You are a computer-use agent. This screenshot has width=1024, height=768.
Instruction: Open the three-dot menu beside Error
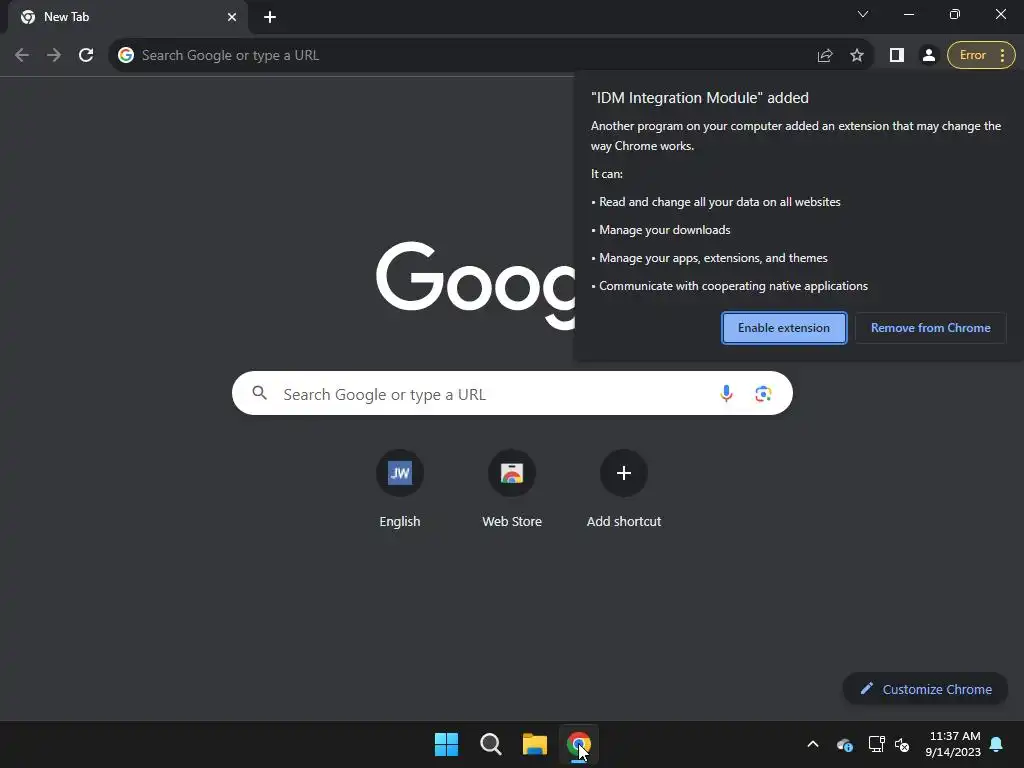(x=1002, y=56)
